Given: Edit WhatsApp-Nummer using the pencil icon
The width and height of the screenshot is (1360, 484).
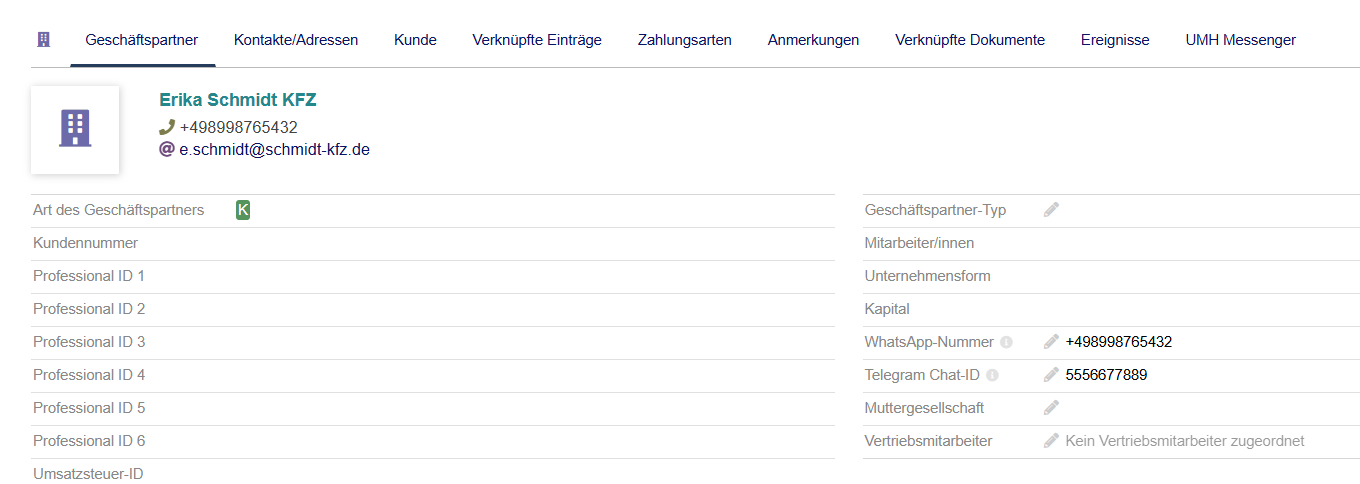Looking at the screenshot, I should click(1051, 342).
